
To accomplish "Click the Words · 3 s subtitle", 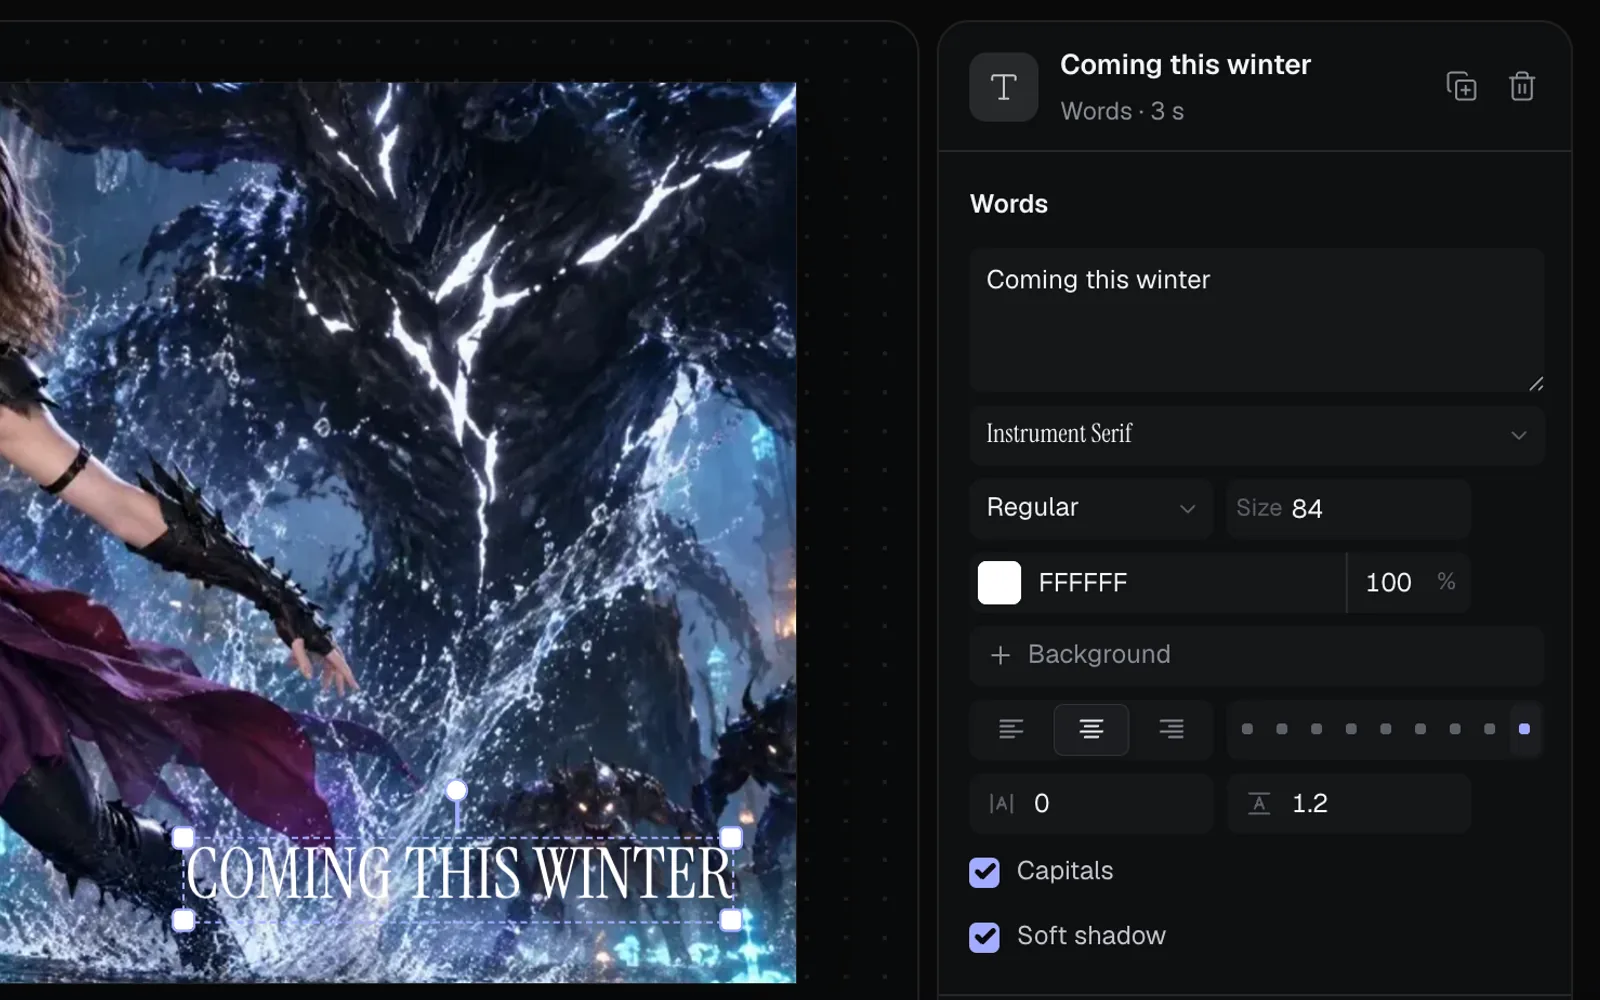I will [1122, 111].
